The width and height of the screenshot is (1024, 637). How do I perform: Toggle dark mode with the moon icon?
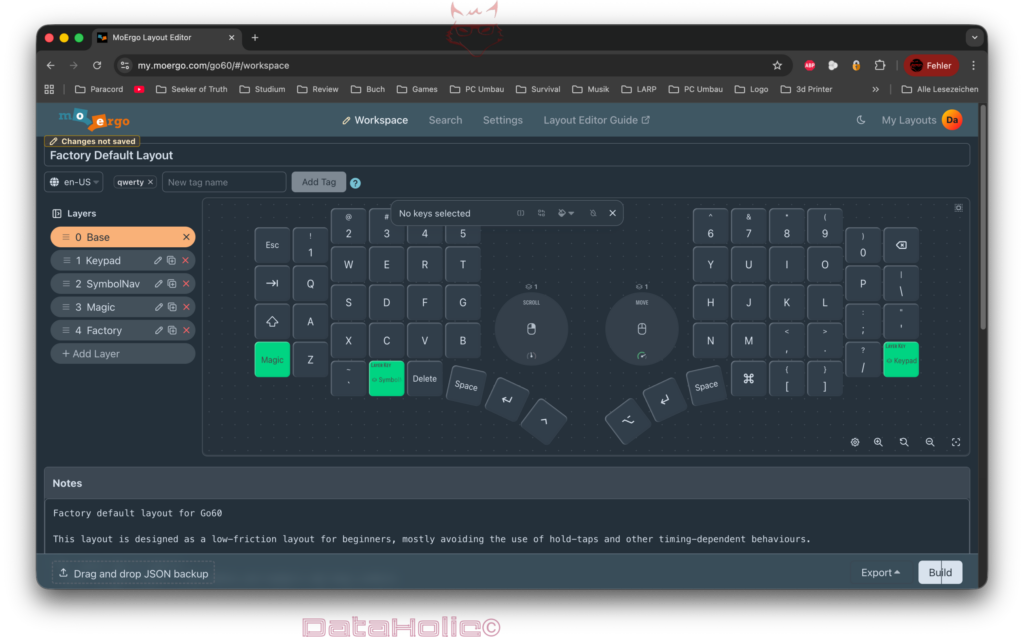[x=861, y=120]
